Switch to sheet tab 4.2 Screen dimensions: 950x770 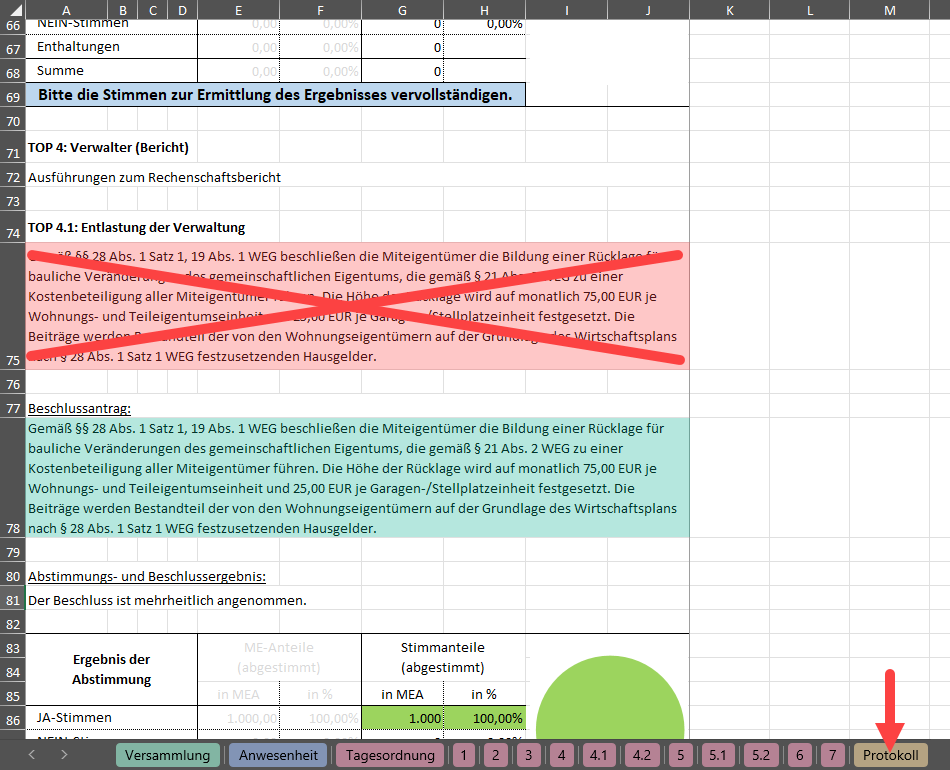pos(642,755)
